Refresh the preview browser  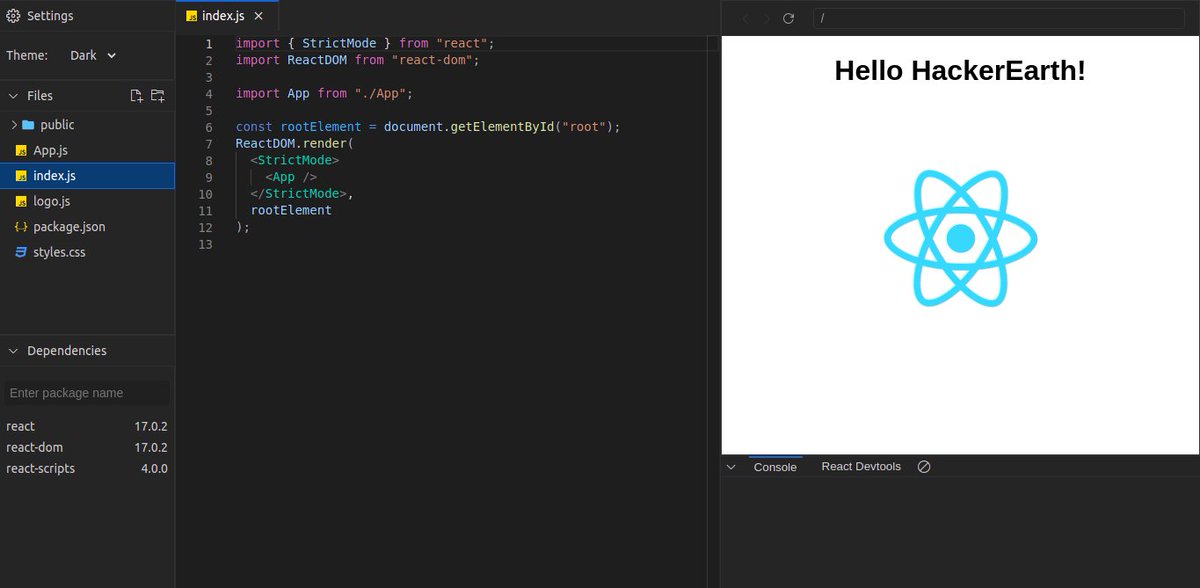click(x=788, y=18)
